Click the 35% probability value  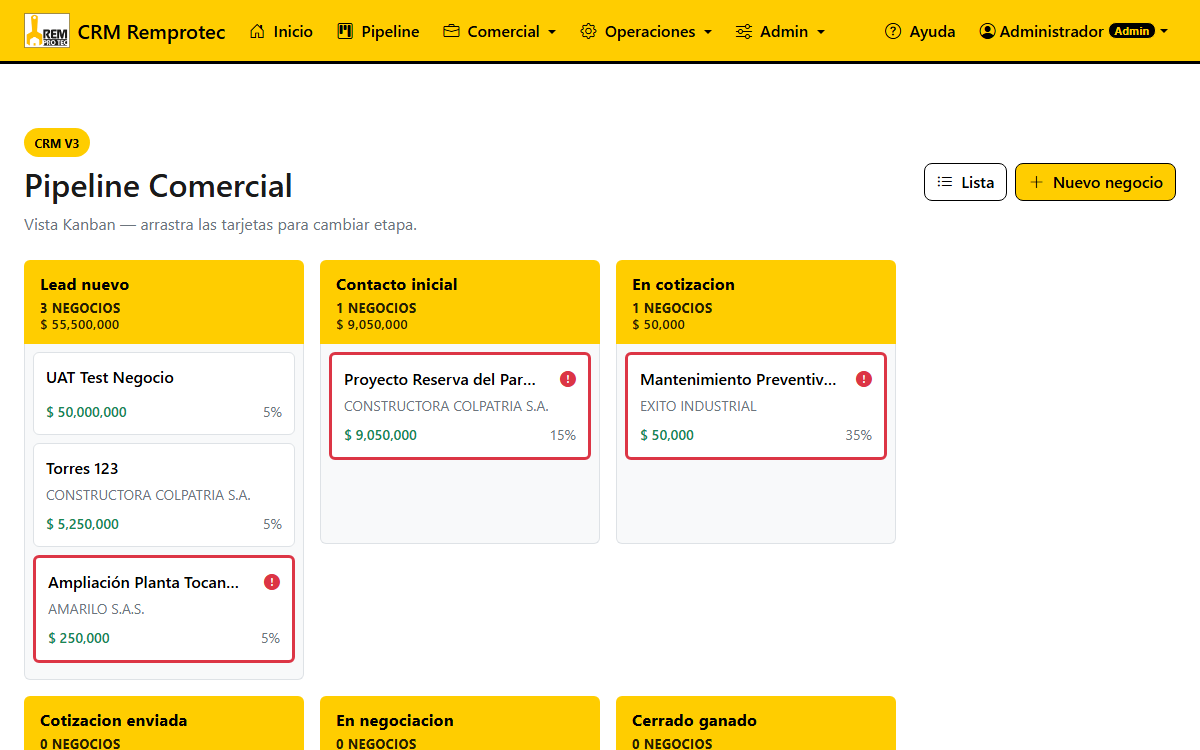[x=859, y=435]
